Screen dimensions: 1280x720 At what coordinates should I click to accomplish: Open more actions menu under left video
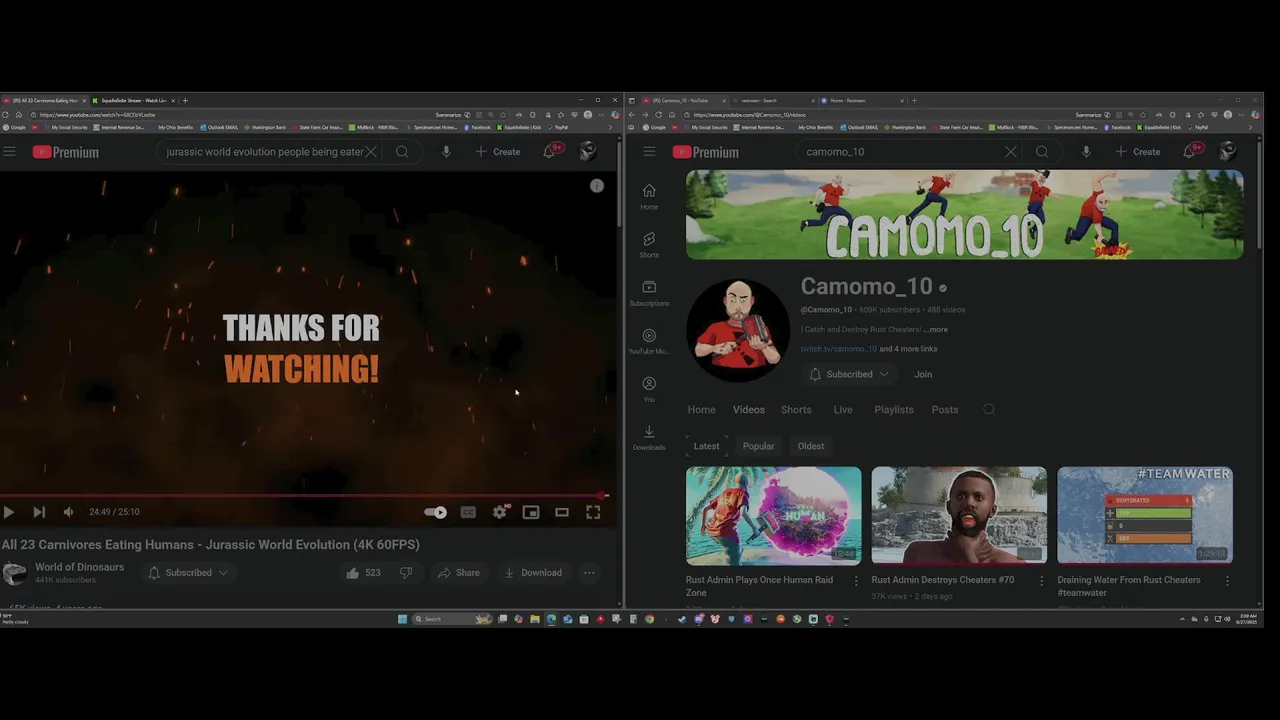(589, 573)
